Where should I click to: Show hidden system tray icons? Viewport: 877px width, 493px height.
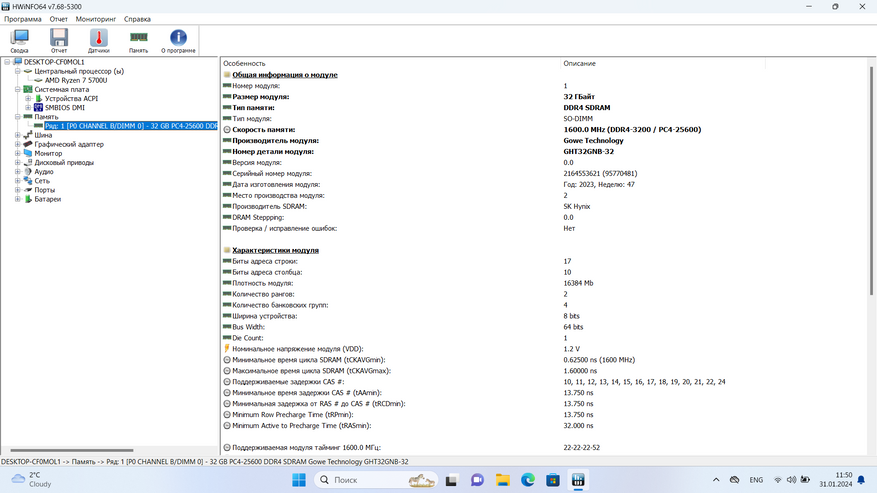(716, 480)
